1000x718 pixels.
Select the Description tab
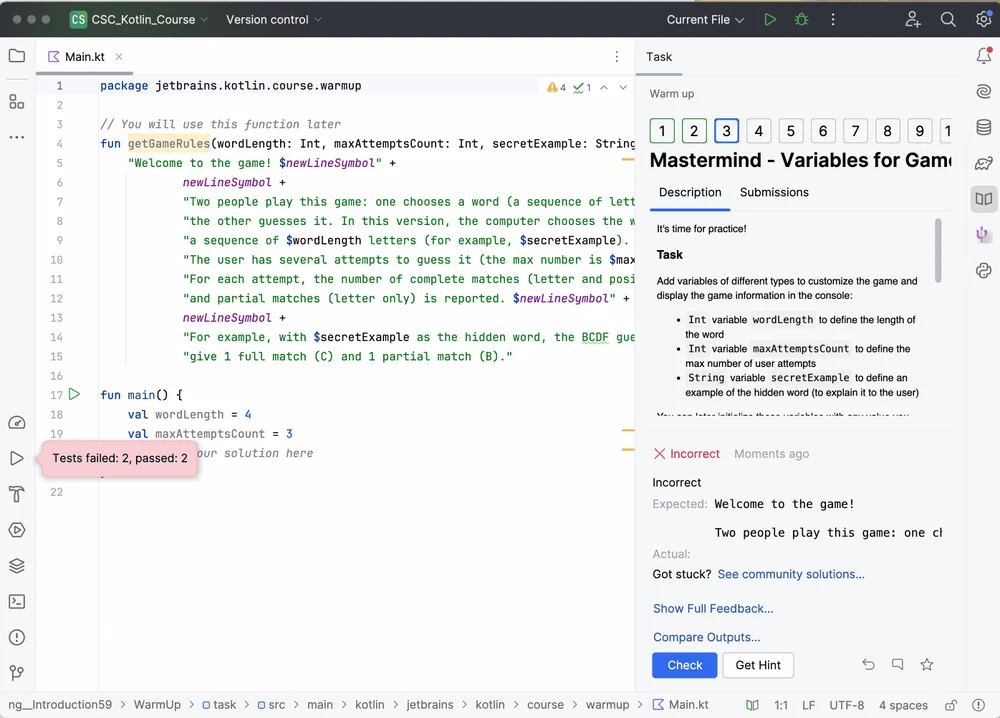690,193
